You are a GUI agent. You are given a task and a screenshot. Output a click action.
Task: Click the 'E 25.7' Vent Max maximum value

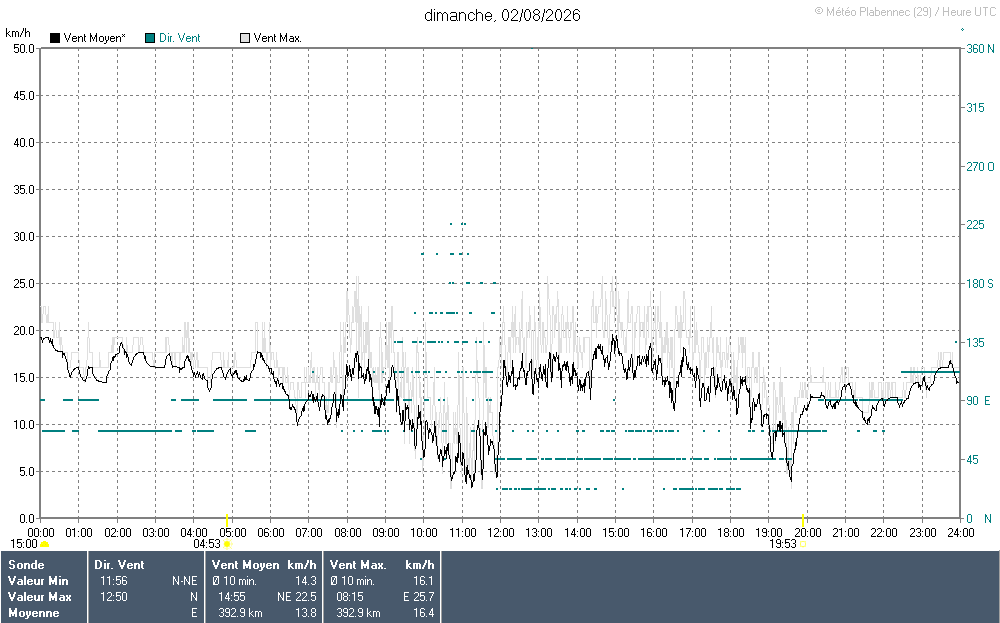(418, 597)
